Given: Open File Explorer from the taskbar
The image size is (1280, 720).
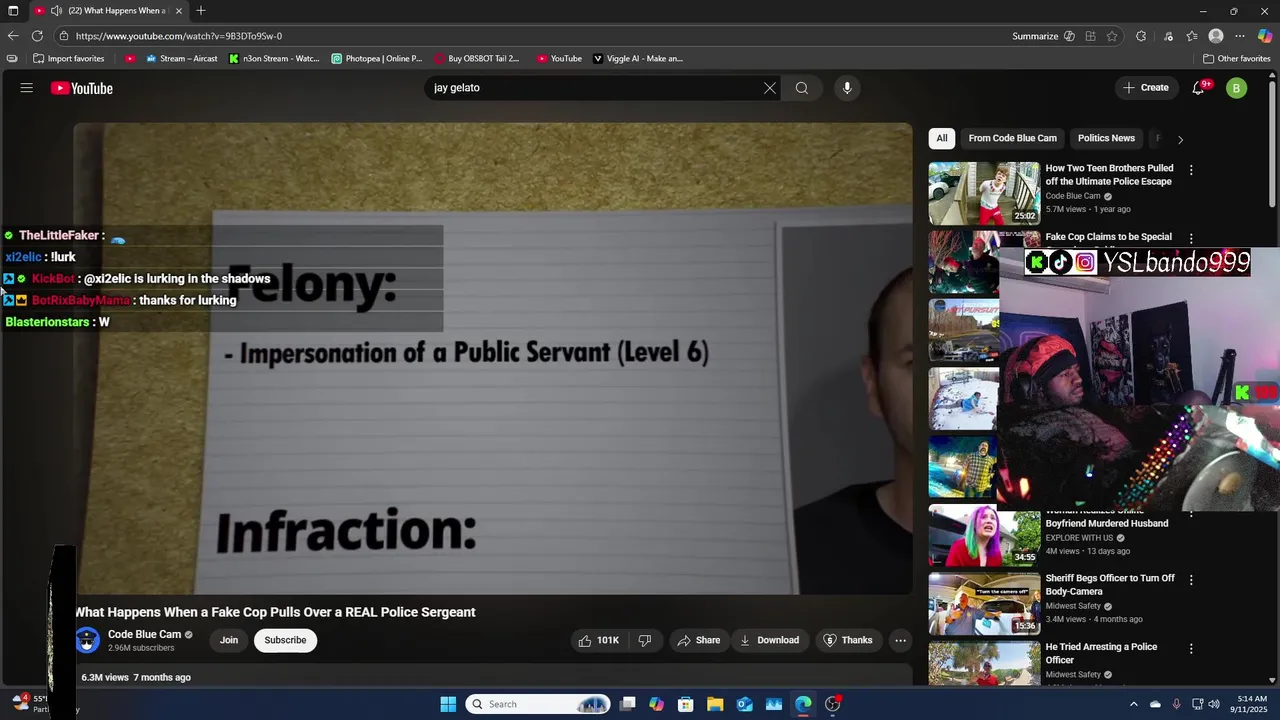Looking at the screenshot, I should (x=715, y=704).
